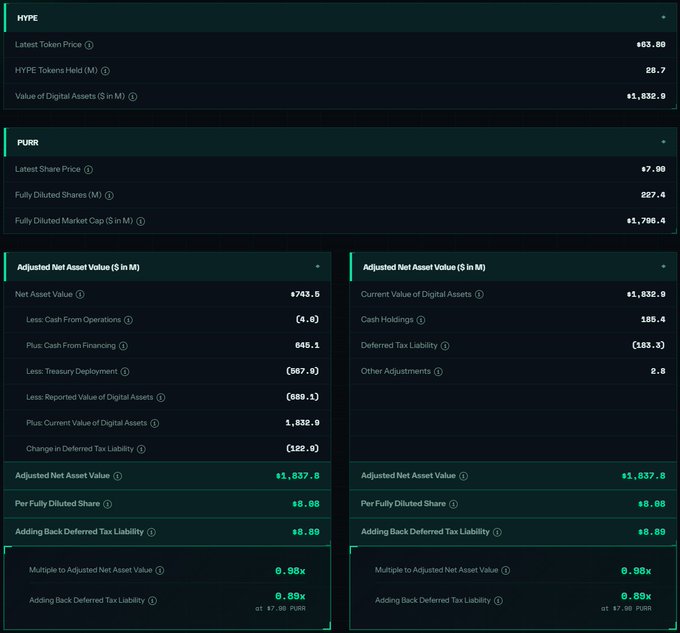Click the (4.0) cash from operations value
680x633 pixels.
click(307, 320)
